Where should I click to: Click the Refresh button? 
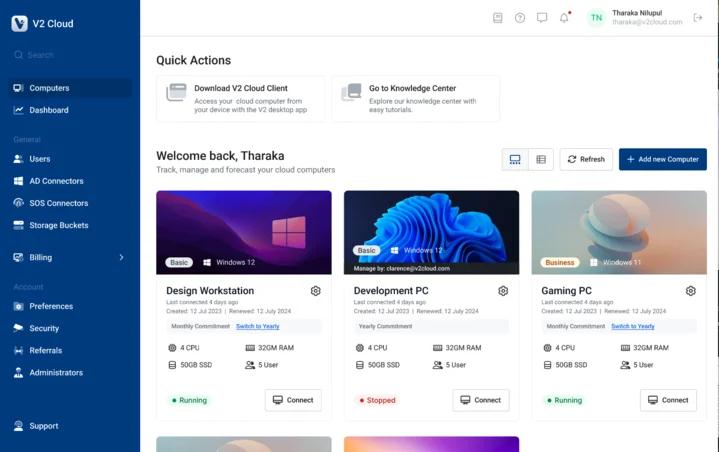(x=586, y=159)
